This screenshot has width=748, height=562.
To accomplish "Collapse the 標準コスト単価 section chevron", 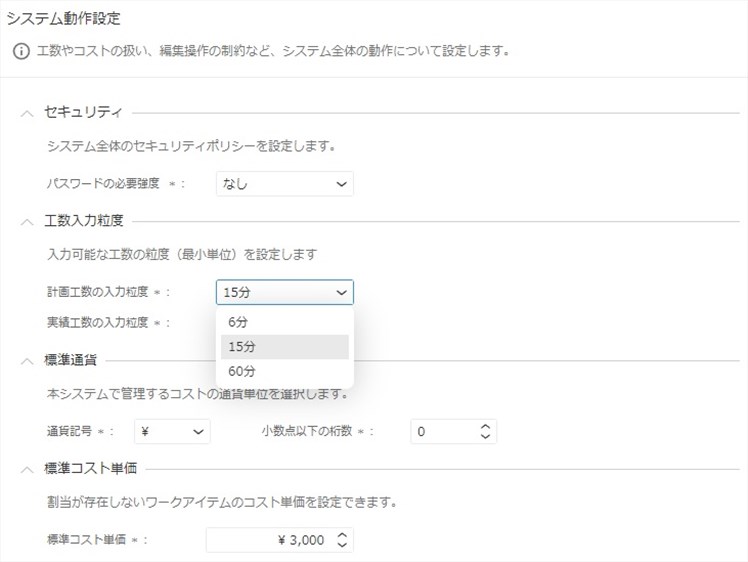I will pyautogui.click(x=27, y=468).
